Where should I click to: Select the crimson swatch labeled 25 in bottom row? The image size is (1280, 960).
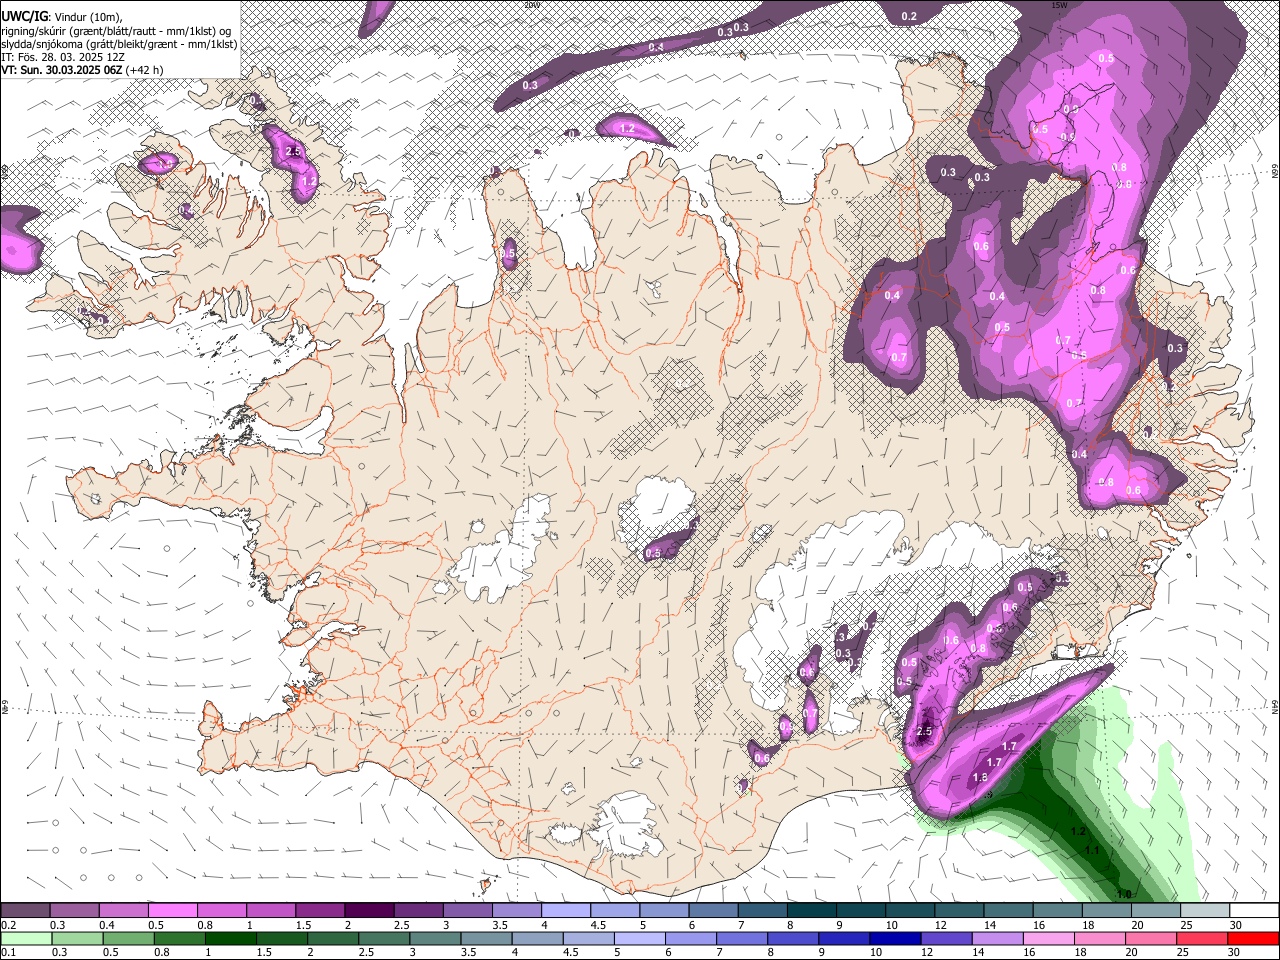tap(1204, 939)
